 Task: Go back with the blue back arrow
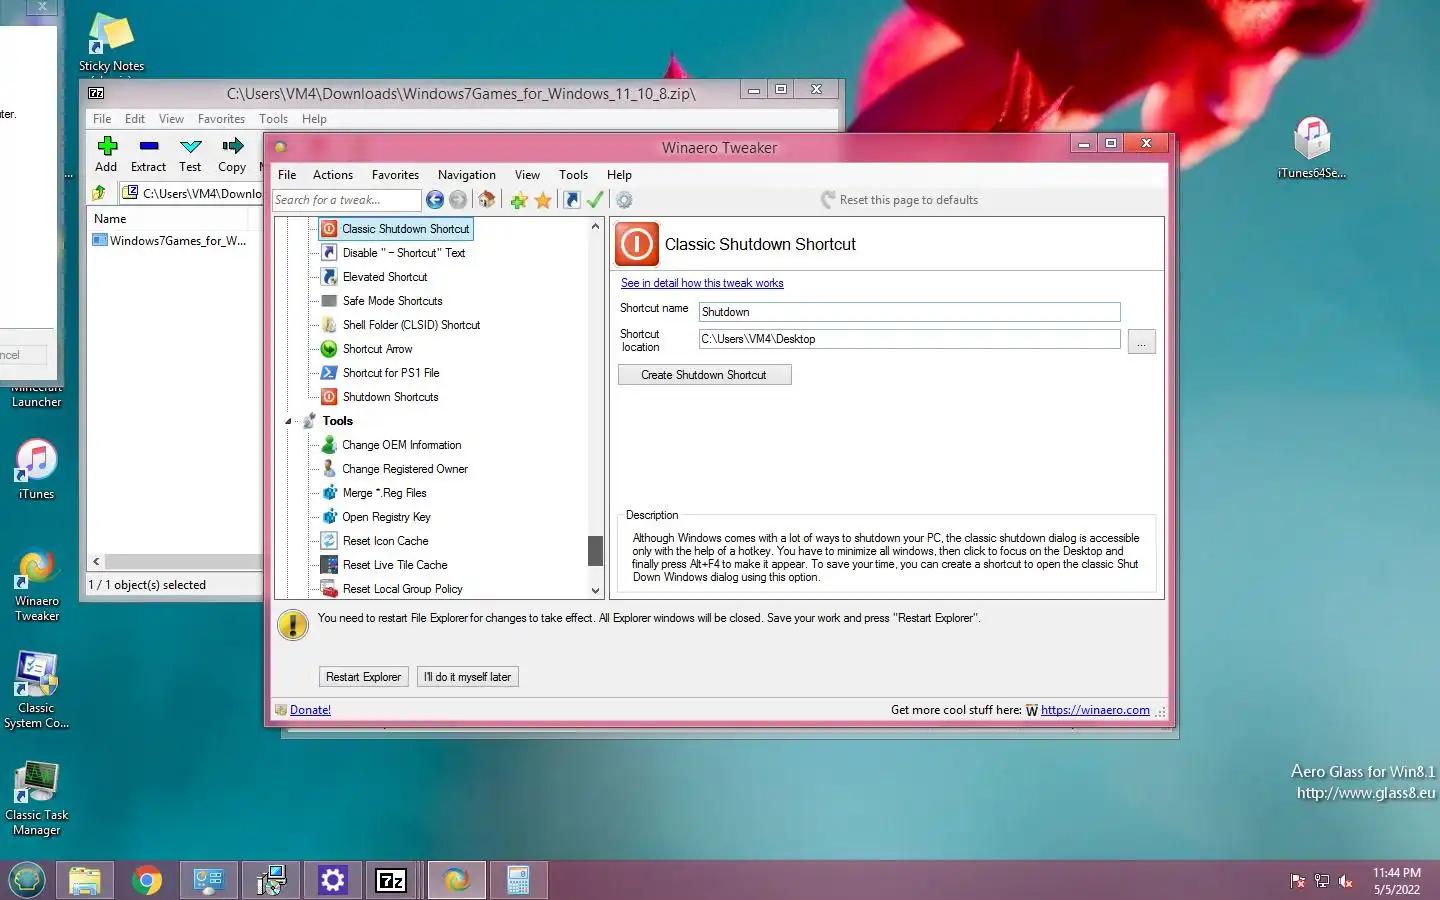point(435,200)
